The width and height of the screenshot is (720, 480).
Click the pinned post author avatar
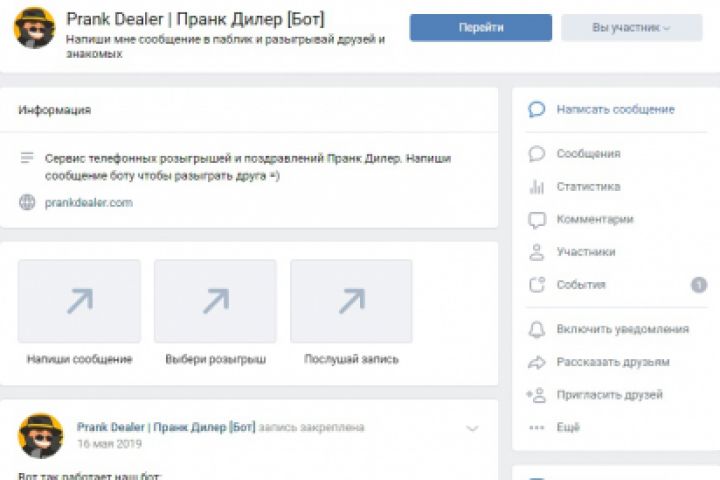40,436
